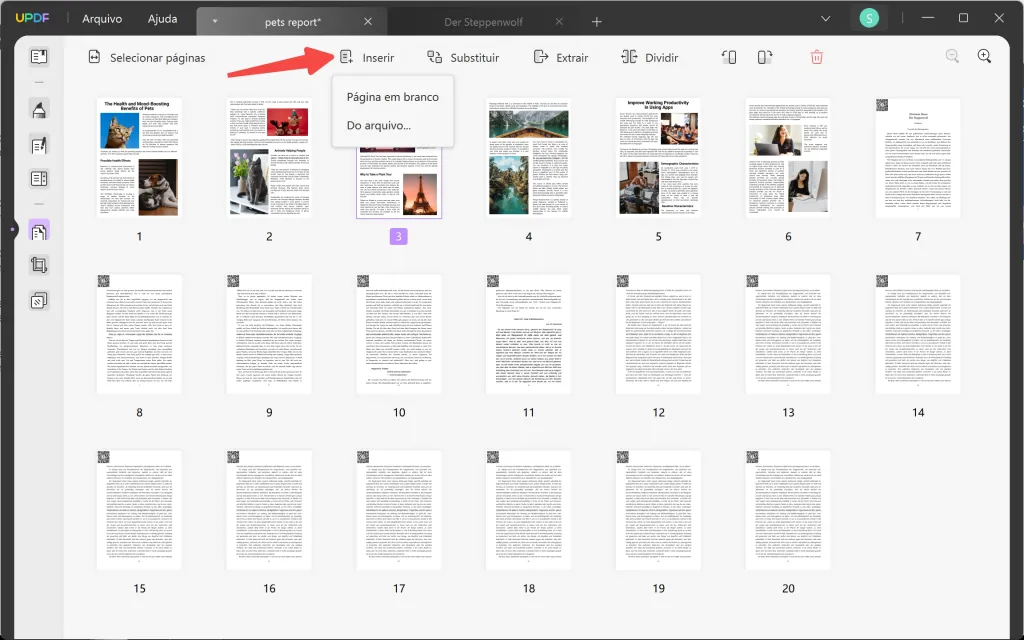The width and height of the screenshot is (1024, 640).
Task: Rotate the selected page left
Action: [729, 57]
